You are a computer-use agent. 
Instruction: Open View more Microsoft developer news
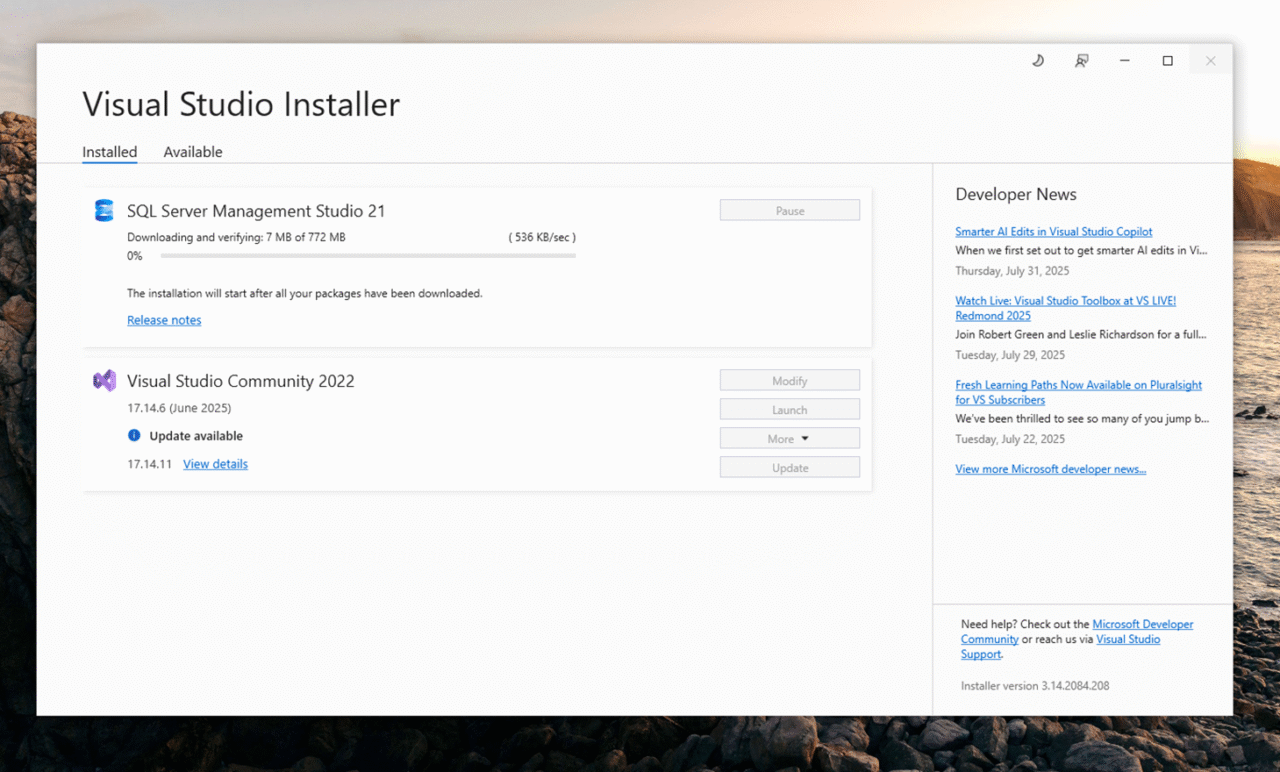1051,469
